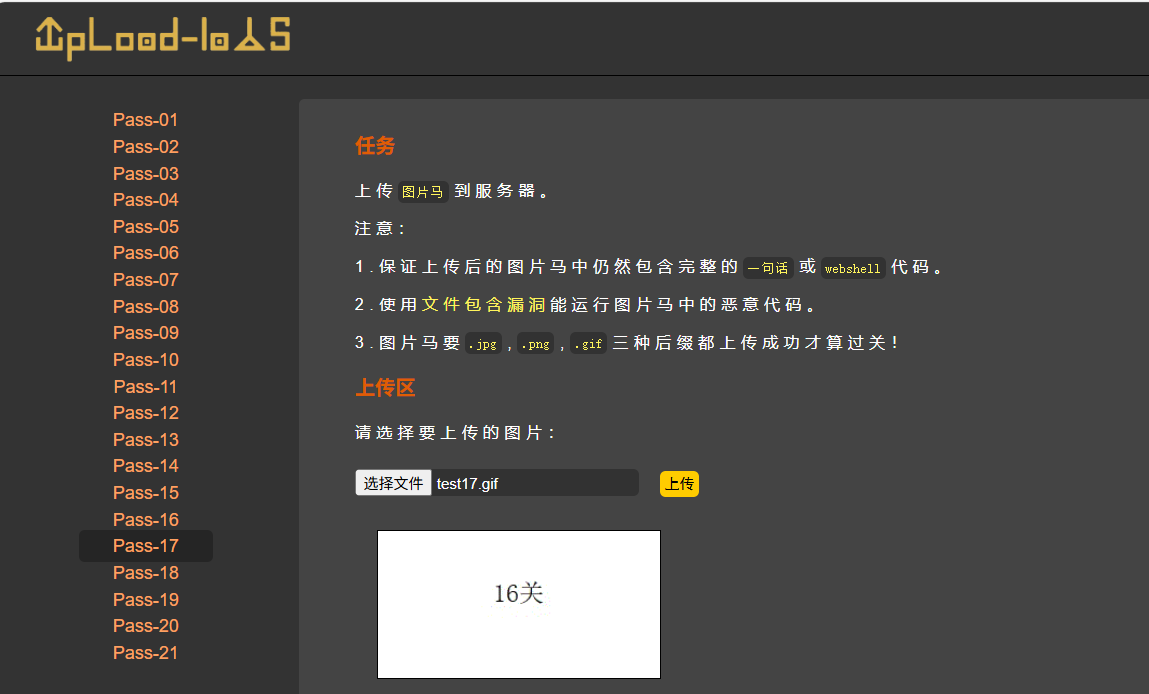Click the 一句话 code tag
Viewport: 1149px width, 694px height.
tap(768, 268)
